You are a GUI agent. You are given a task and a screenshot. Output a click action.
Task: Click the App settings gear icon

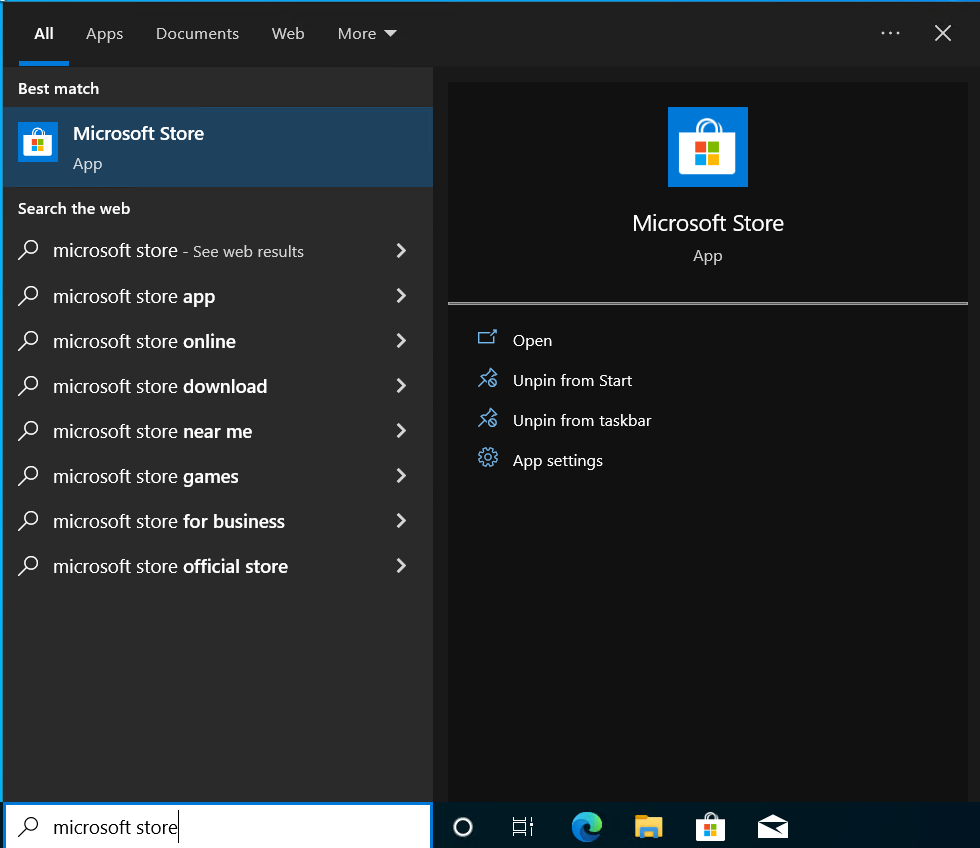tap(488, 458)
